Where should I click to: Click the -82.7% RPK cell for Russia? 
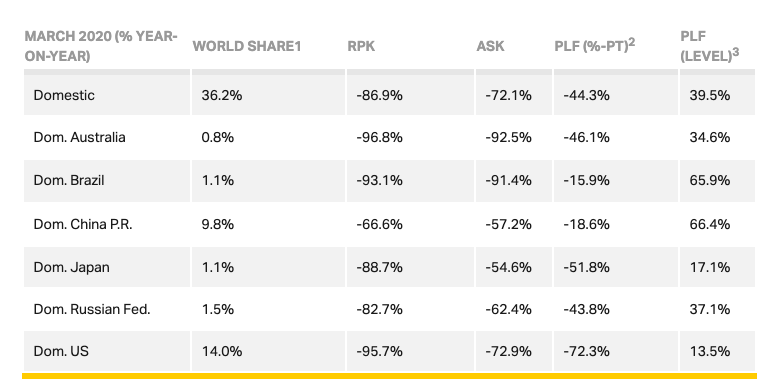point(380,309)
